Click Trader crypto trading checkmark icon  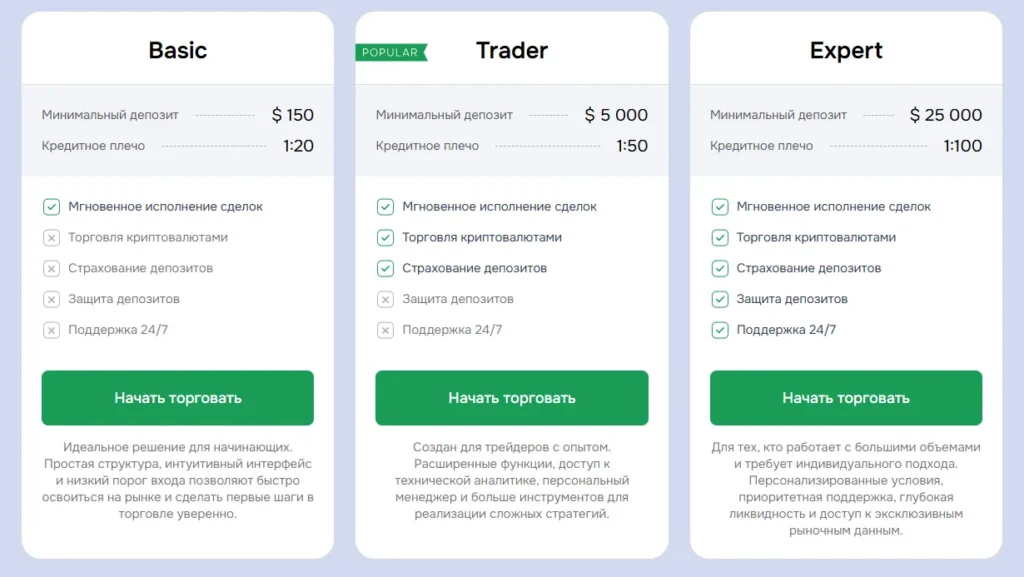(385, 238)
